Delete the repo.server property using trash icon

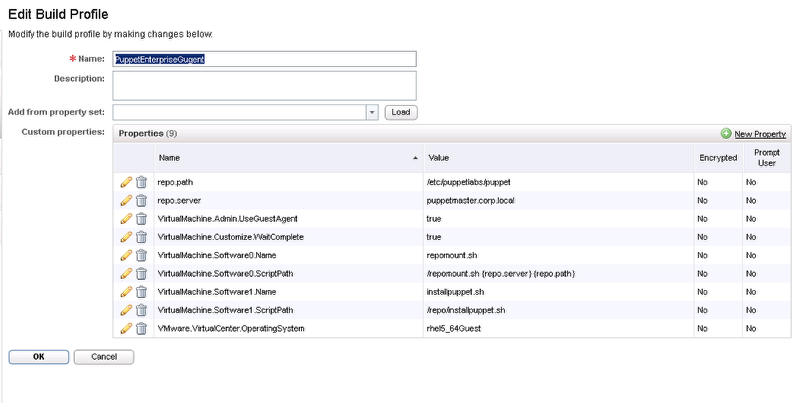tap(141, 200)
